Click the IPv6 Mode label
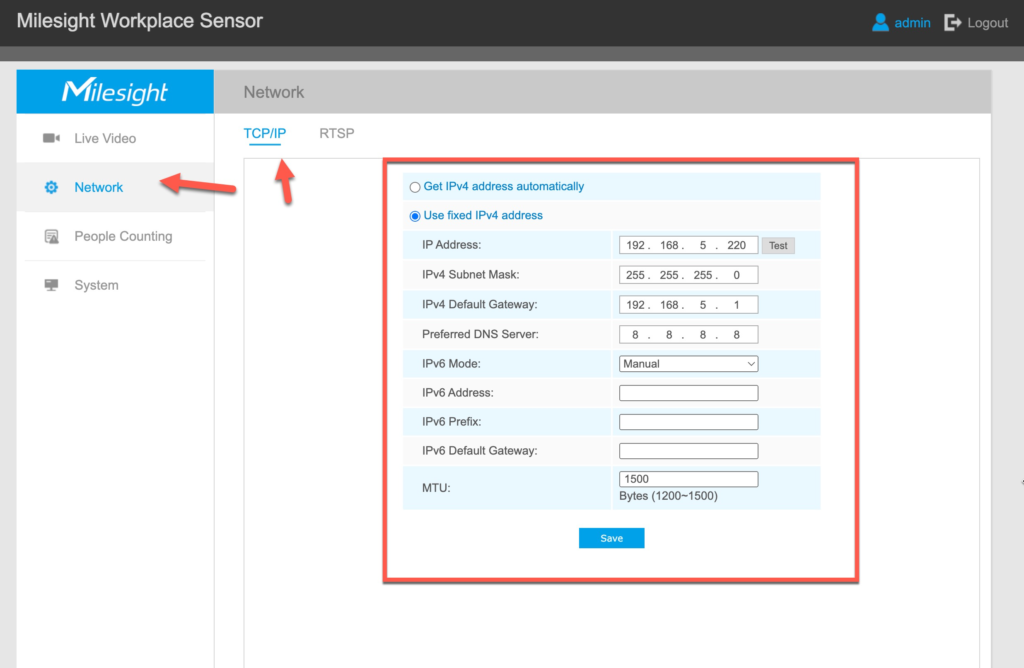The width and height of the screenshot is (1024, 668). click(x=451, y=364)
